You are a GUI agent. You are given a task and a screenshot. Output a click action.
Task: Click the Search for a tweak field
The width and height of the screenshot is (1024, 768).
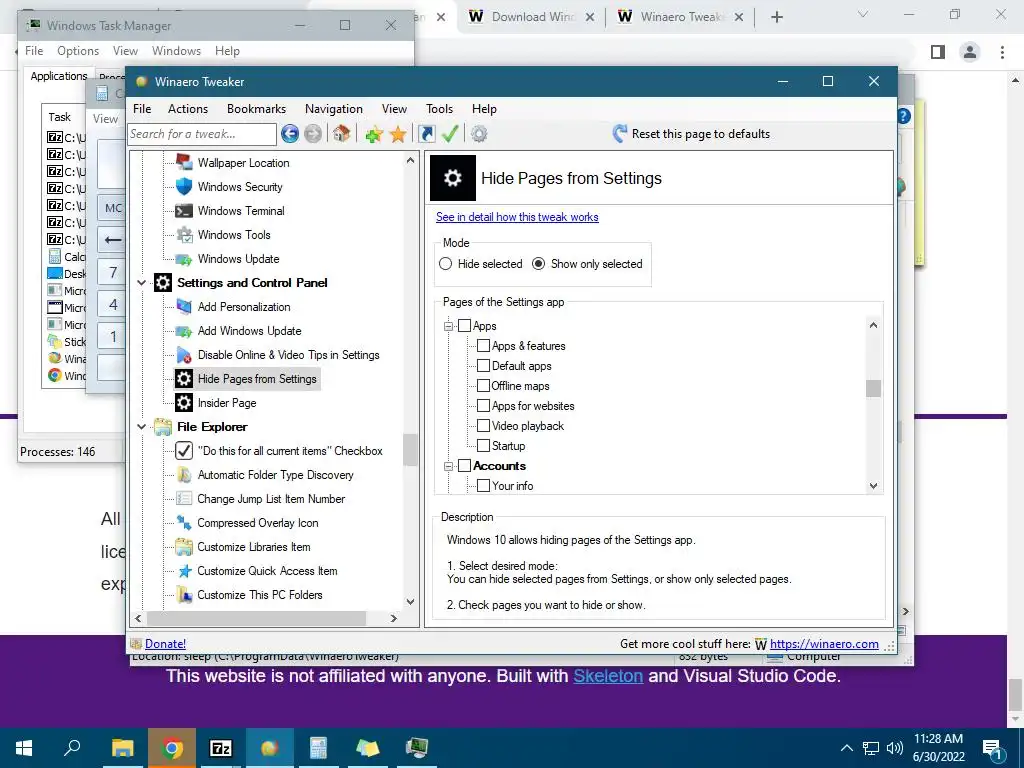click(x=202, y=134)
